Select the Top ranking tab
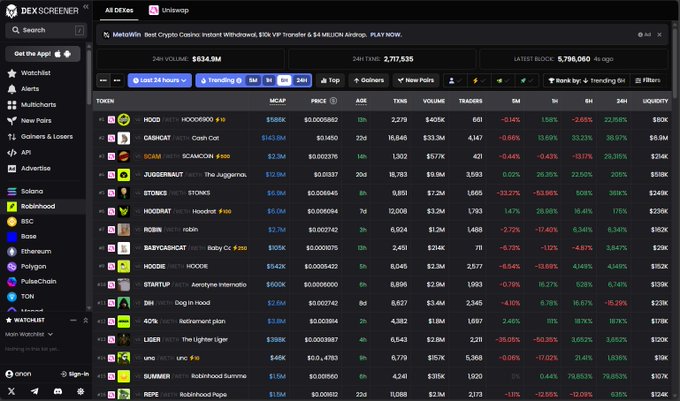 [x=330, y=80]
